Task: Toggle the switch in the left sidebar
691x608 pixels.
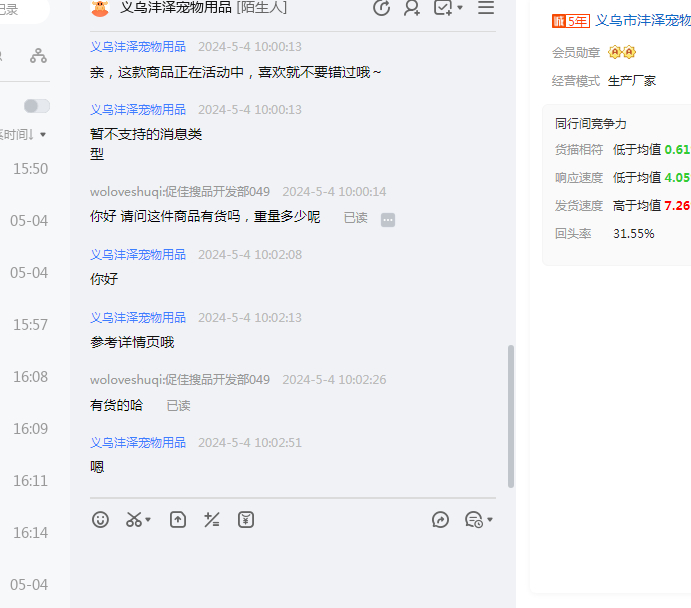Action: pos(37,106)
